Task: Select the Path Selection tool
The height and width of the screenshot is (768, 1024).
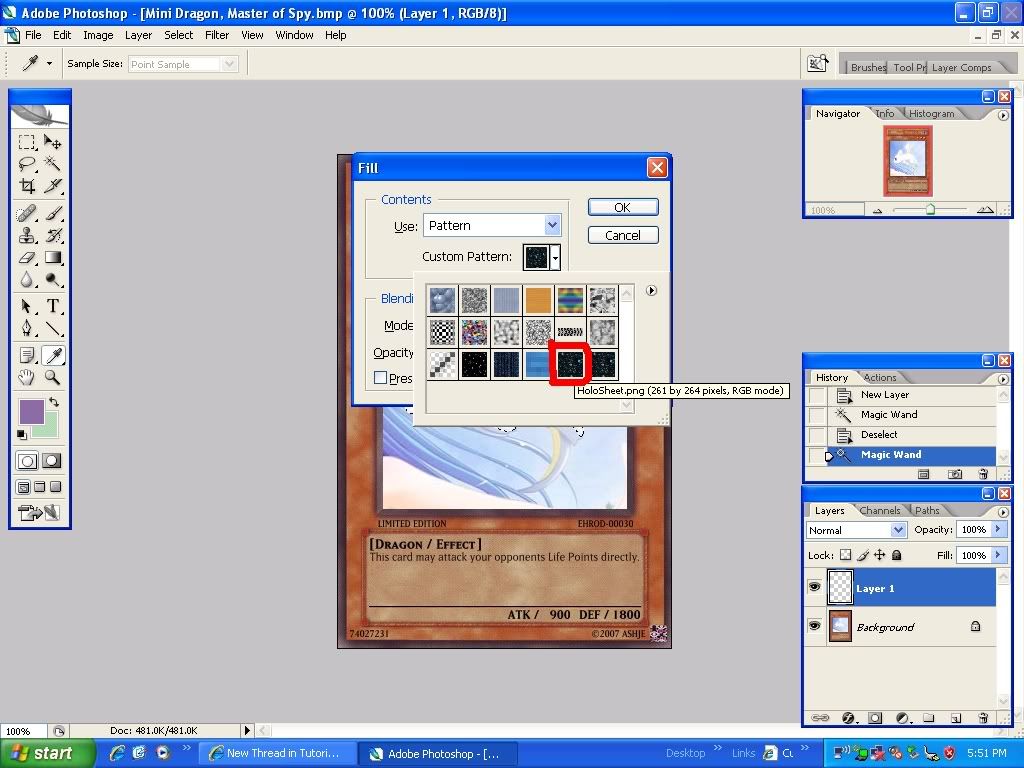Action: click(x=27, y=306)
